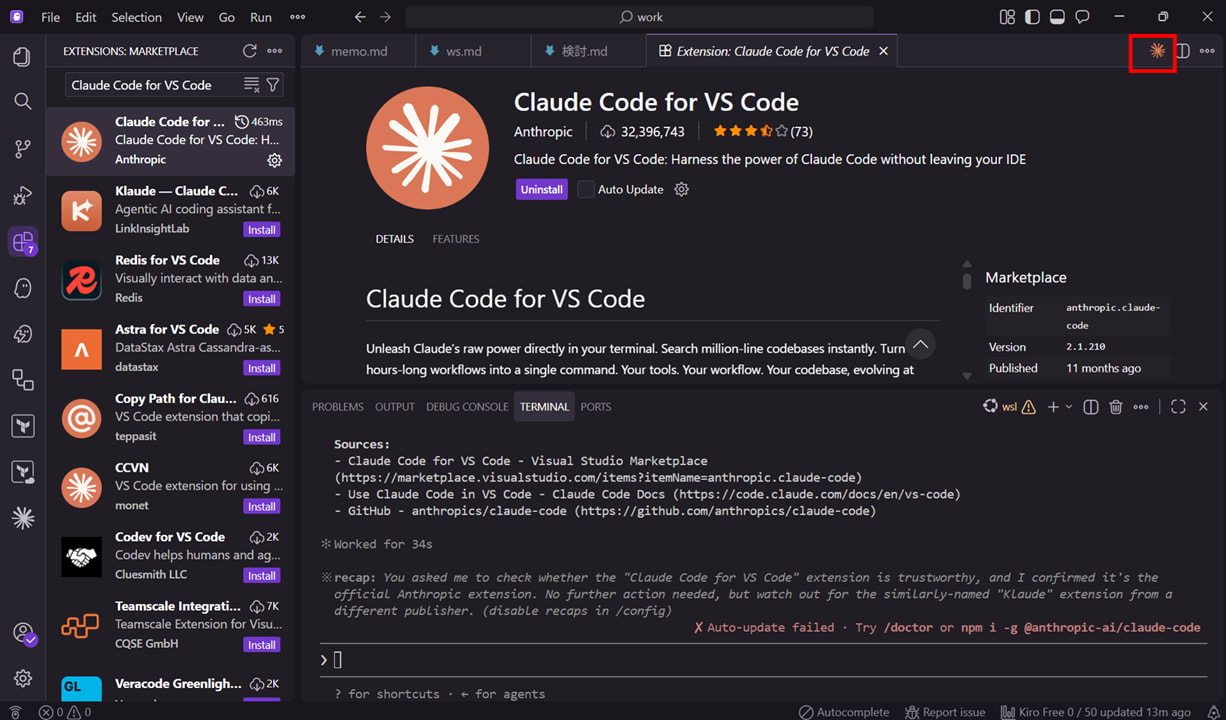
Task: Install the Klaude extension by LinkInsightLab
Action: coord(262,229)
